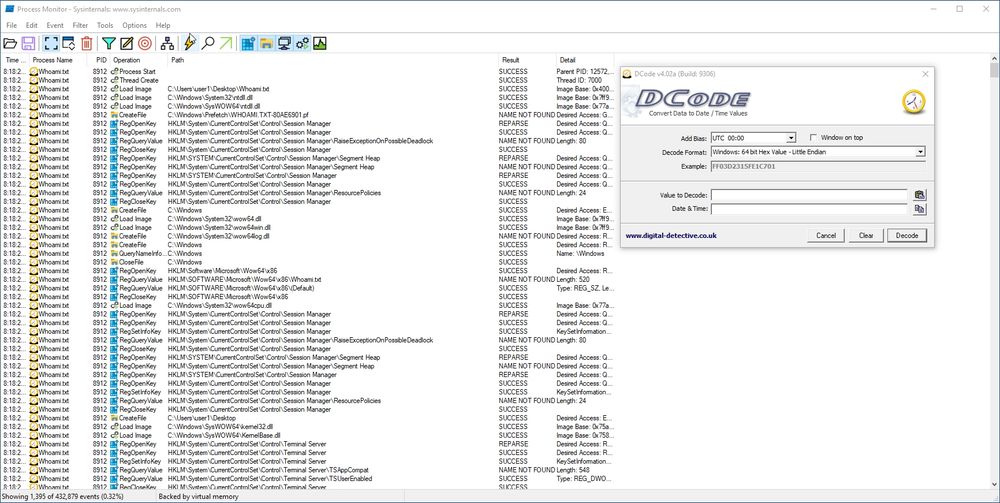Select the QueryNameInfo C:\Windows row
Viewport: 1000px width, 503px height.
pos(309,253)
